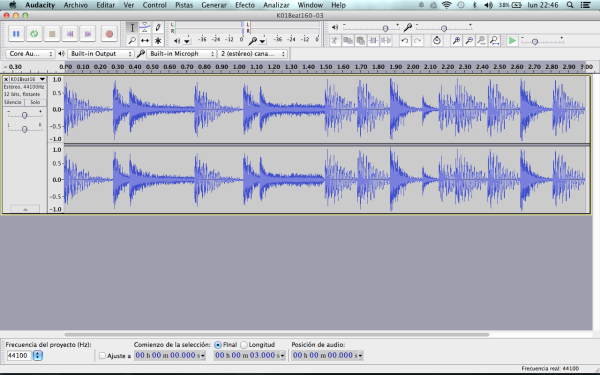Click the Paste toolbar icon
Viewport: 600px width, 375px height.
pyautogui.click(x=360, y=41)
